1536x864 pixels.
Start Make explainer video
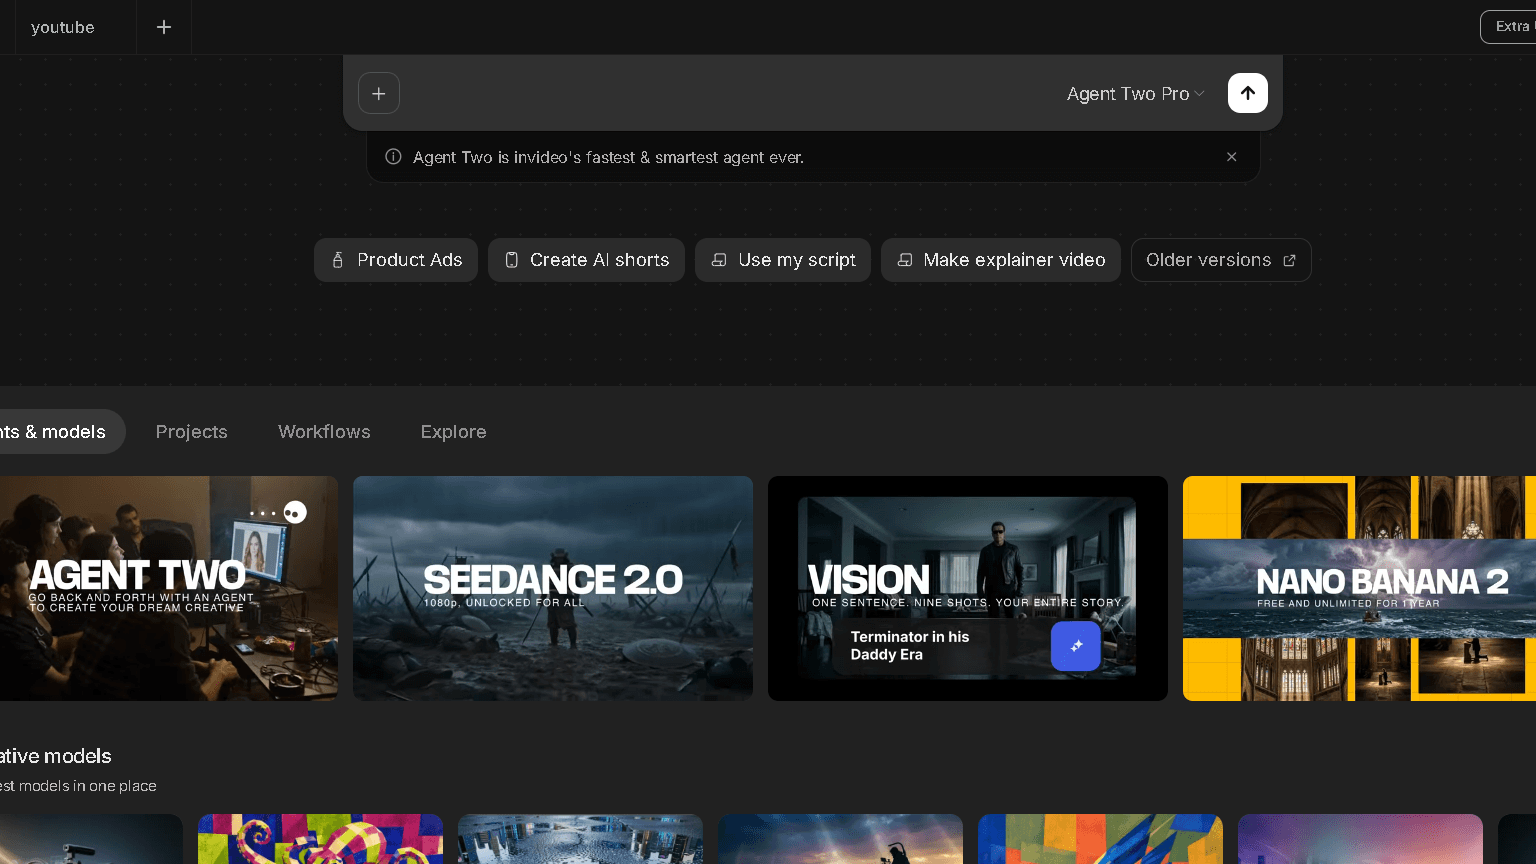click(x=1001, y=260)
